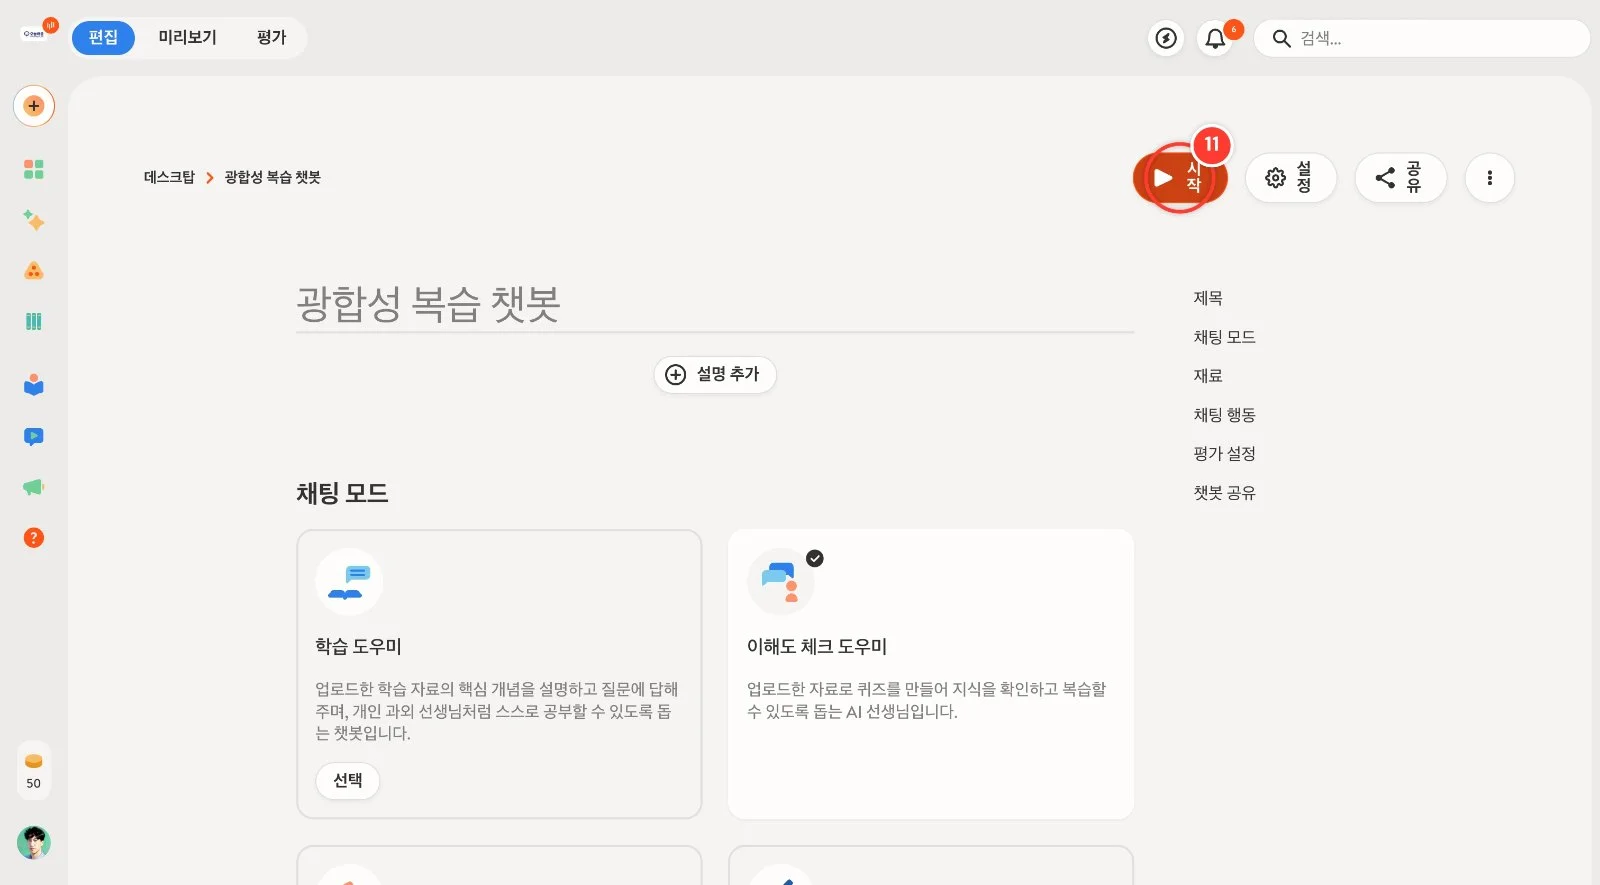This screenshot has width=1600, height=885.
Task: Click the green megaphone announcements icon
Action: 34,487
